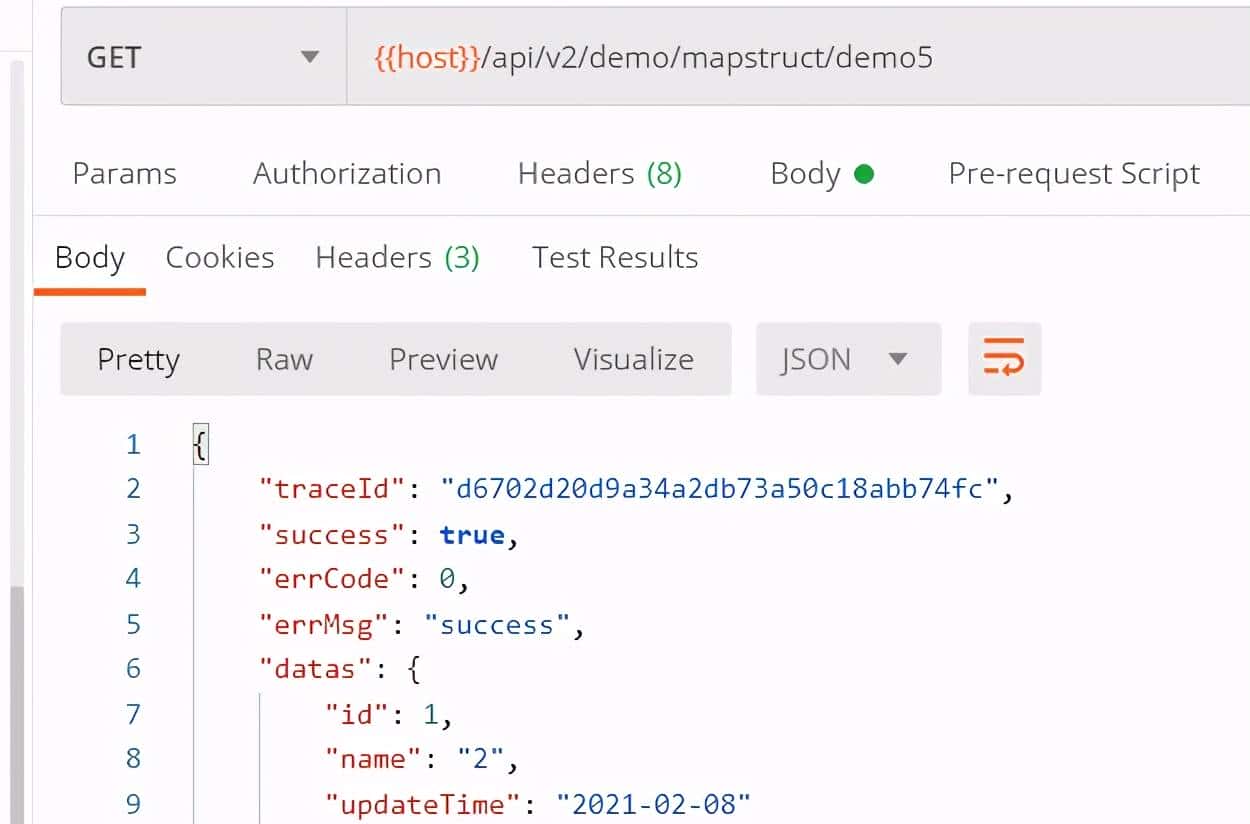
Task: Select the Preview response mode
Action: (443, 359)
